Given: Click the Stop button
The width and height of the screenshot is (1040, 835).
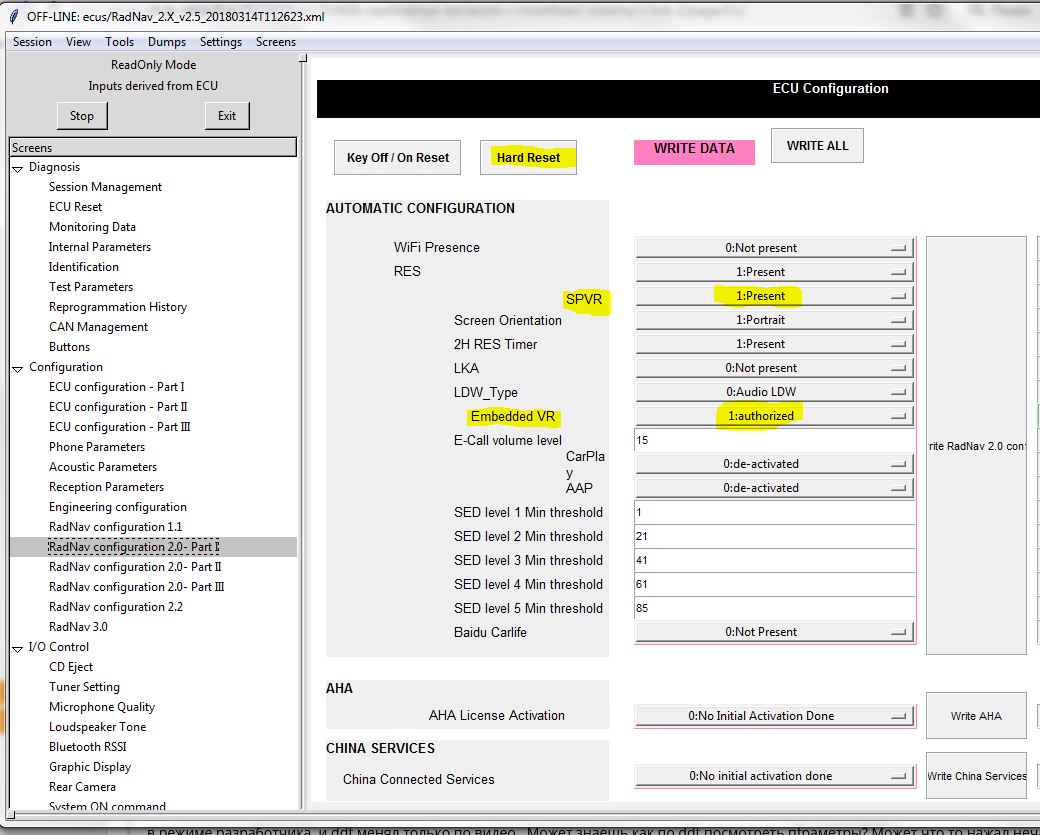Looking at the screenshot, I should click(82, 115).
